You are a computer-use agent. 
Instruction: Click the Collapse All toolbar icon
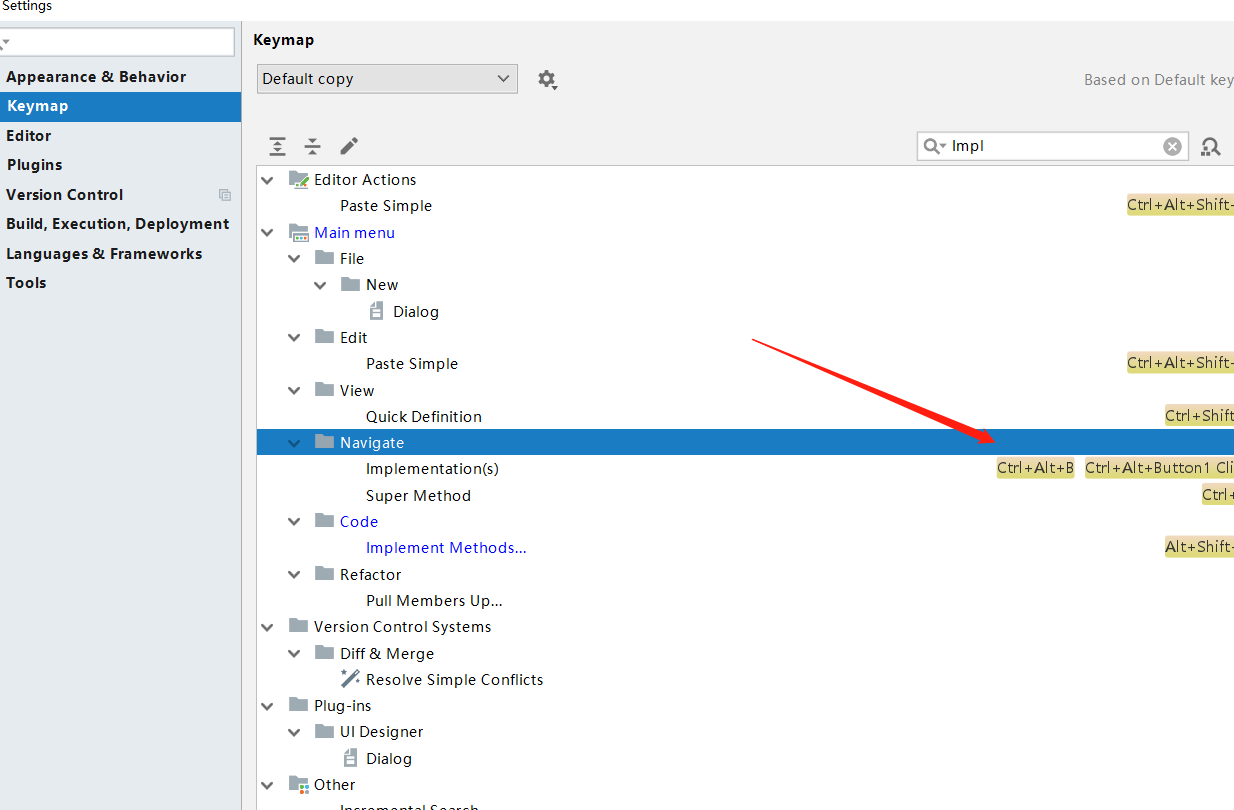click(x=313, y=146)
